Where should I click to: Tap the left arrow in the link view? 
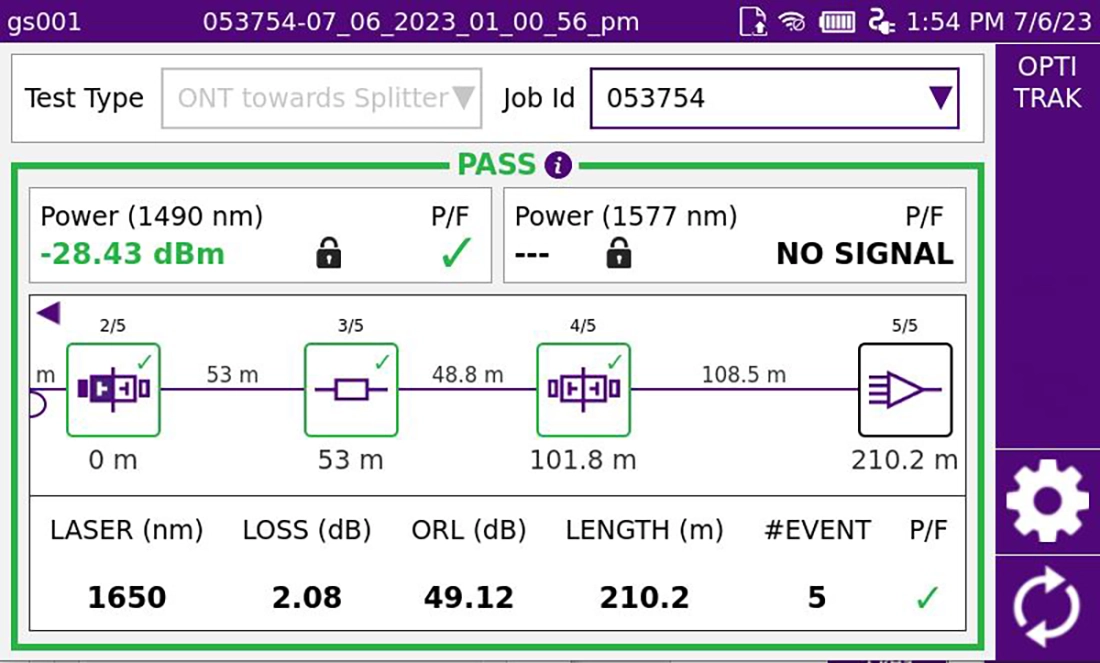[48, 312]
